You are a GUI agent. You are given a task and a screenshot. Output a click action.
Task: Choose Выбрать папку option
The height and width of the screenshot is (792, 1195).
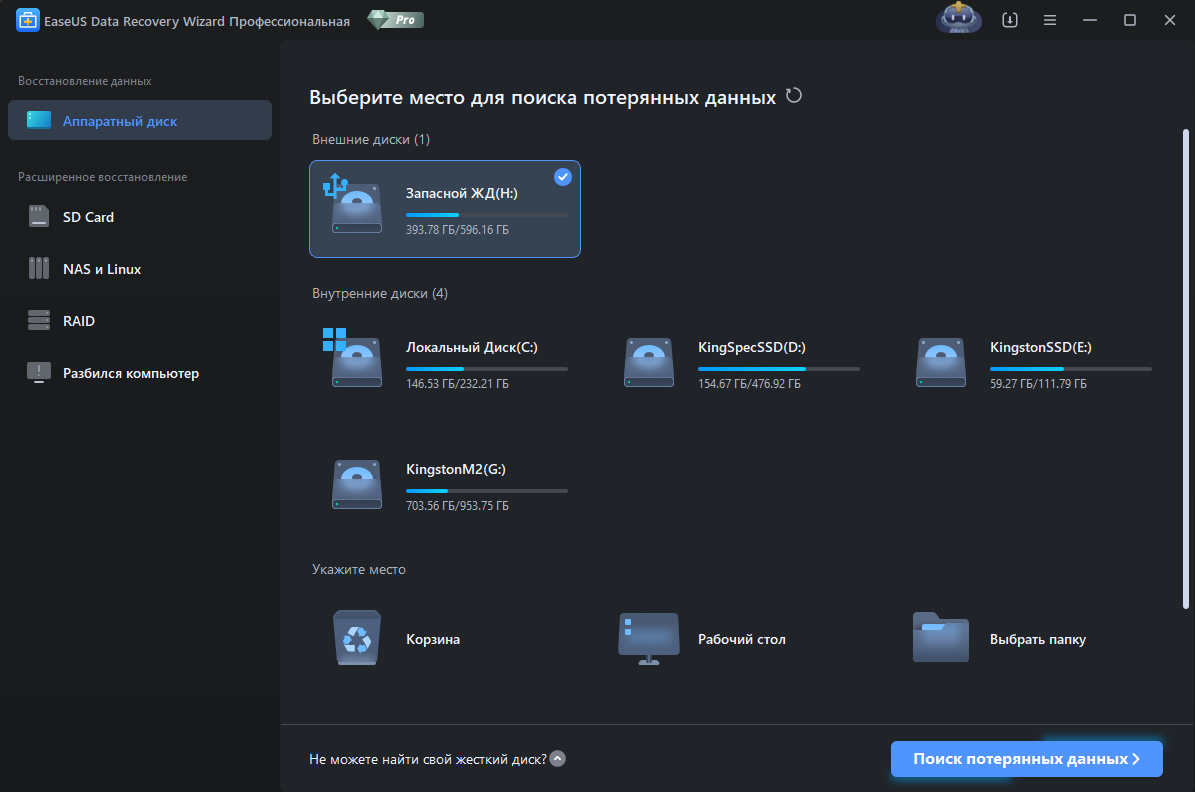point(1037,640)
